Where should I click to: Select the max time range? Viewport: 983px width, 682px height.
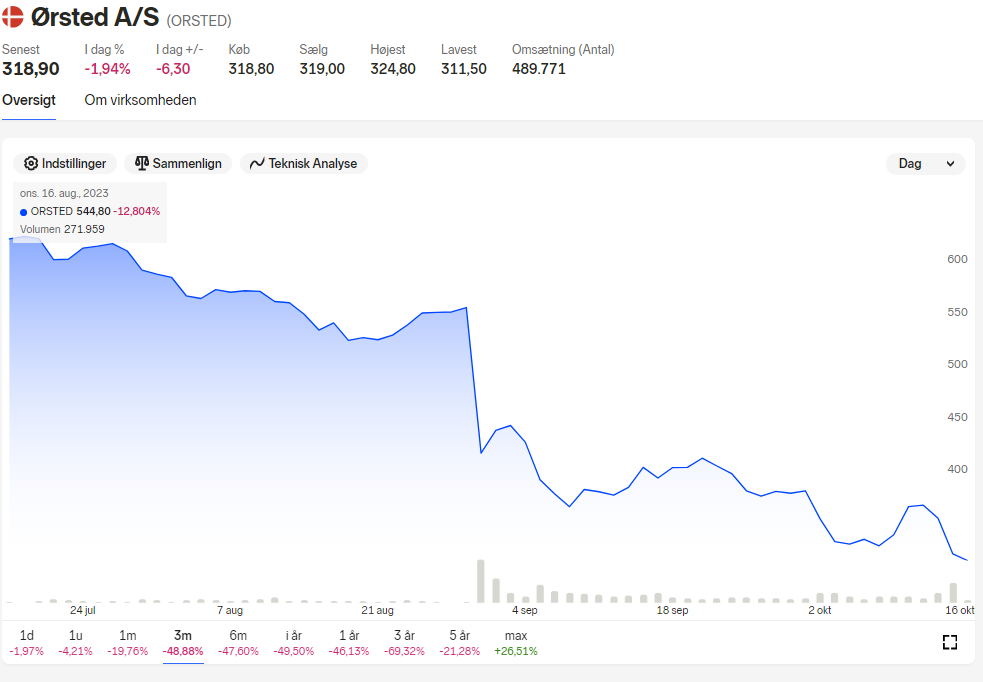(516, 643)
